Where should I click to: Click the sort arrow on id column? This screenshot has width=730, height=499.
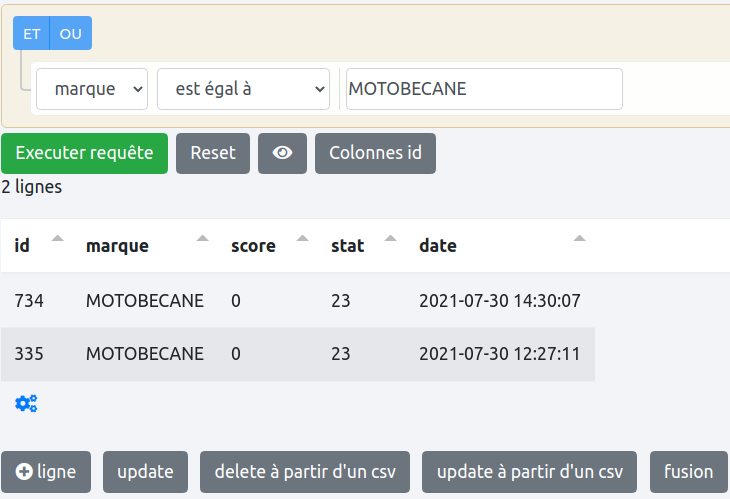click(57, 239)
